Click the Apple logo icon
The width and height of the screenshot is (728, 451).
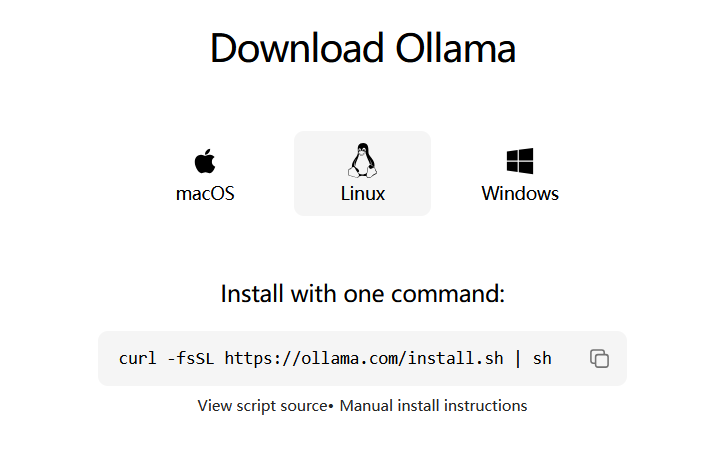[205, 161]
